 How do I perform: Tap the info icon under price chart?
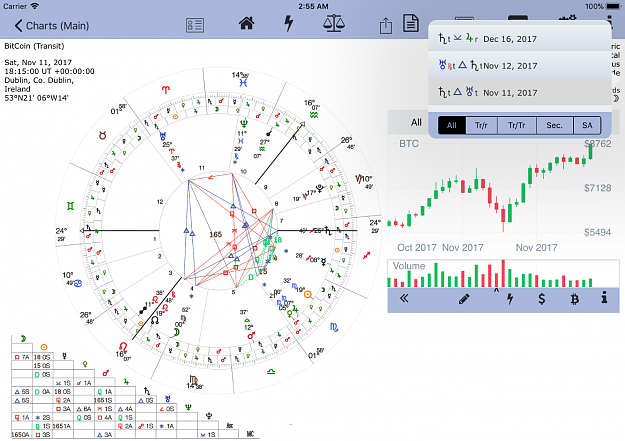(x=604, y=297)
